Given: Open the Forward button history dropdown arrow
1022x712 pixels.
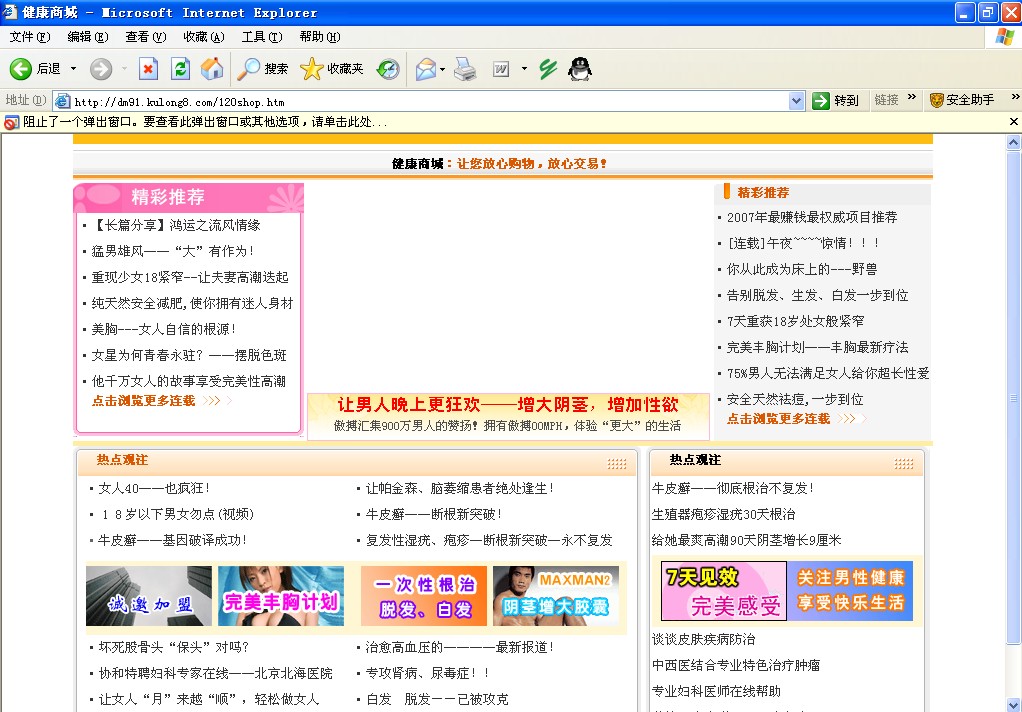Looking at the screenshot, I should point(124,68).
